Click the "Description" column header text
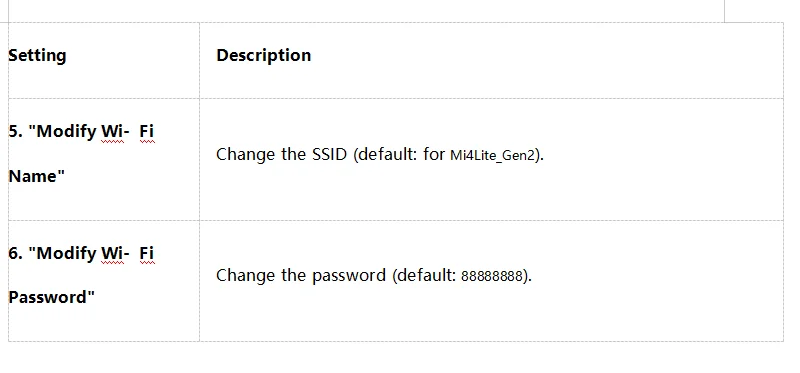This screenshot has height=373, width=800. click(264, 55)
